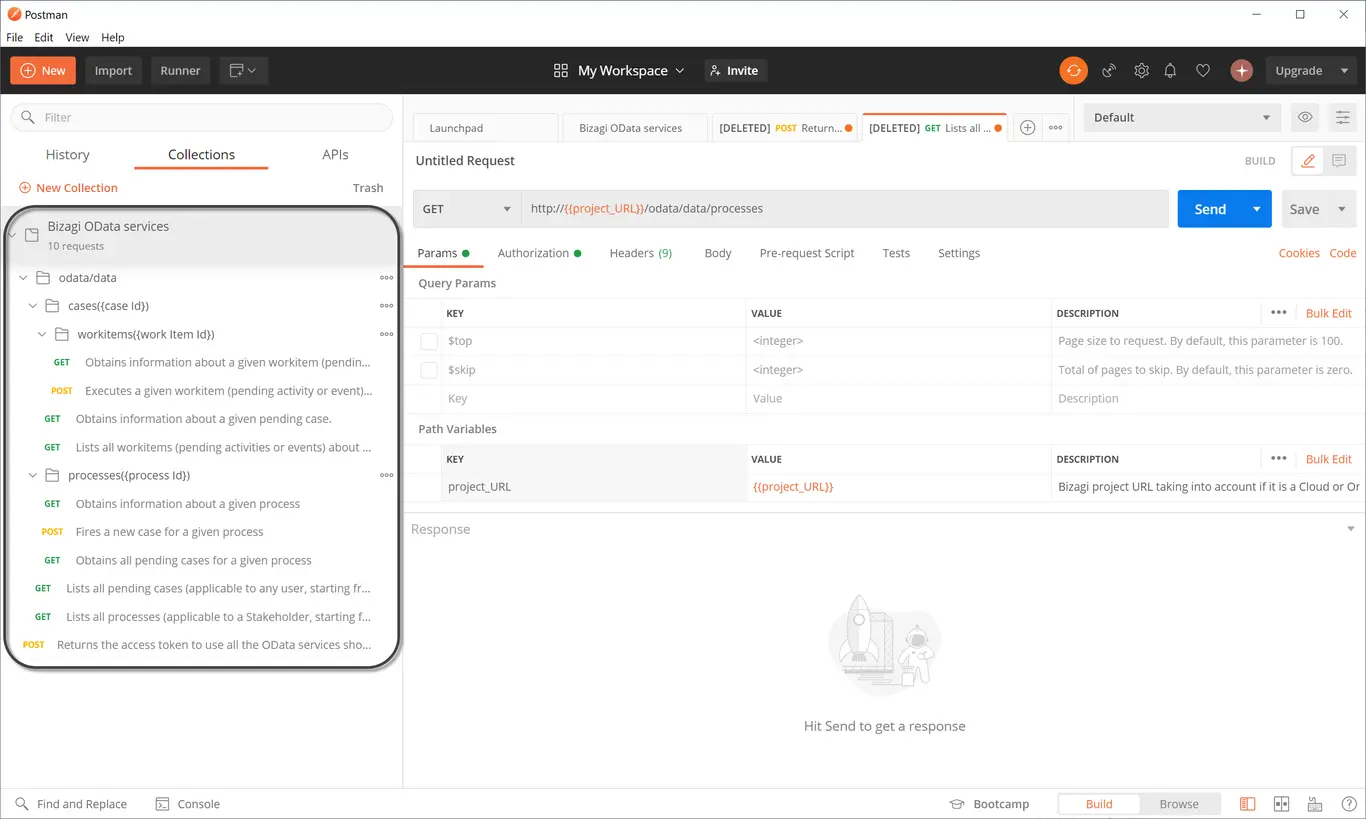Open the Cookies link

(1299, 253)
